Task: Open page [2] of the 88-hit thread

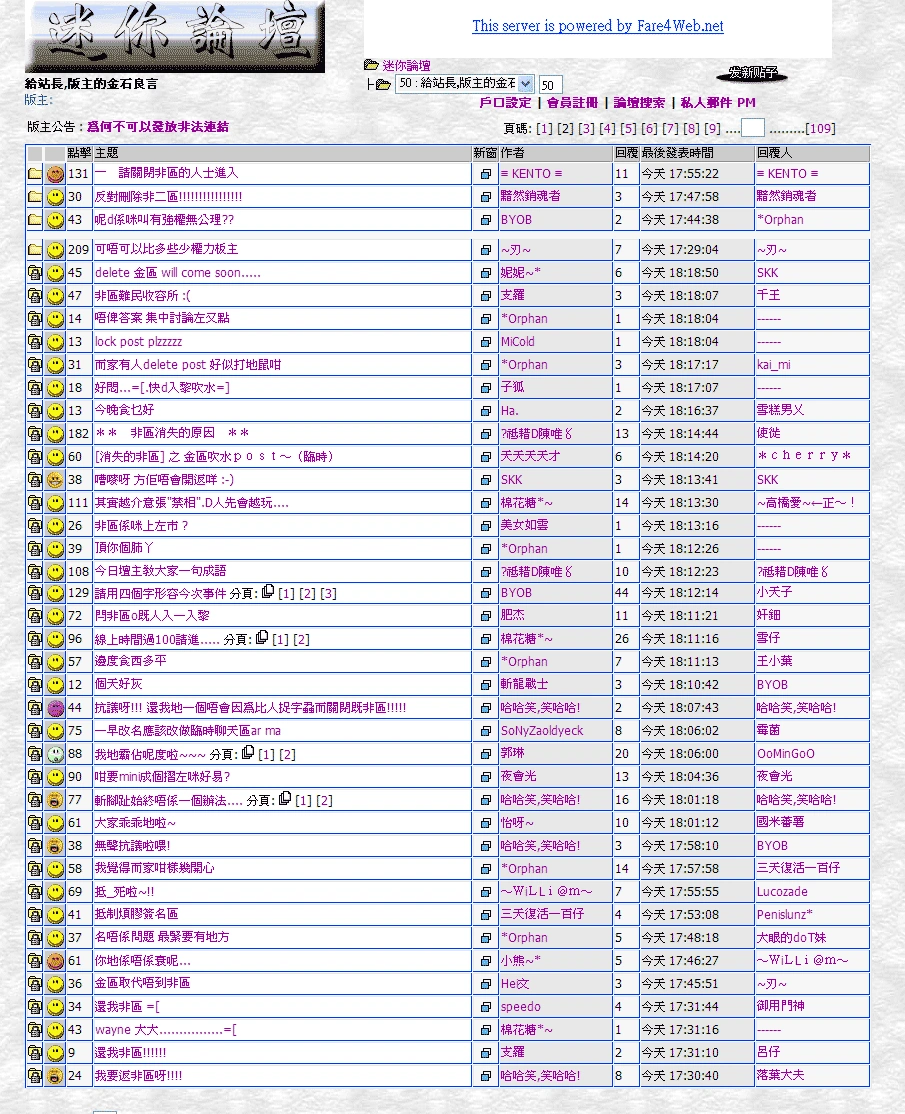Action: pyautogui.click(x=287, y=755)
